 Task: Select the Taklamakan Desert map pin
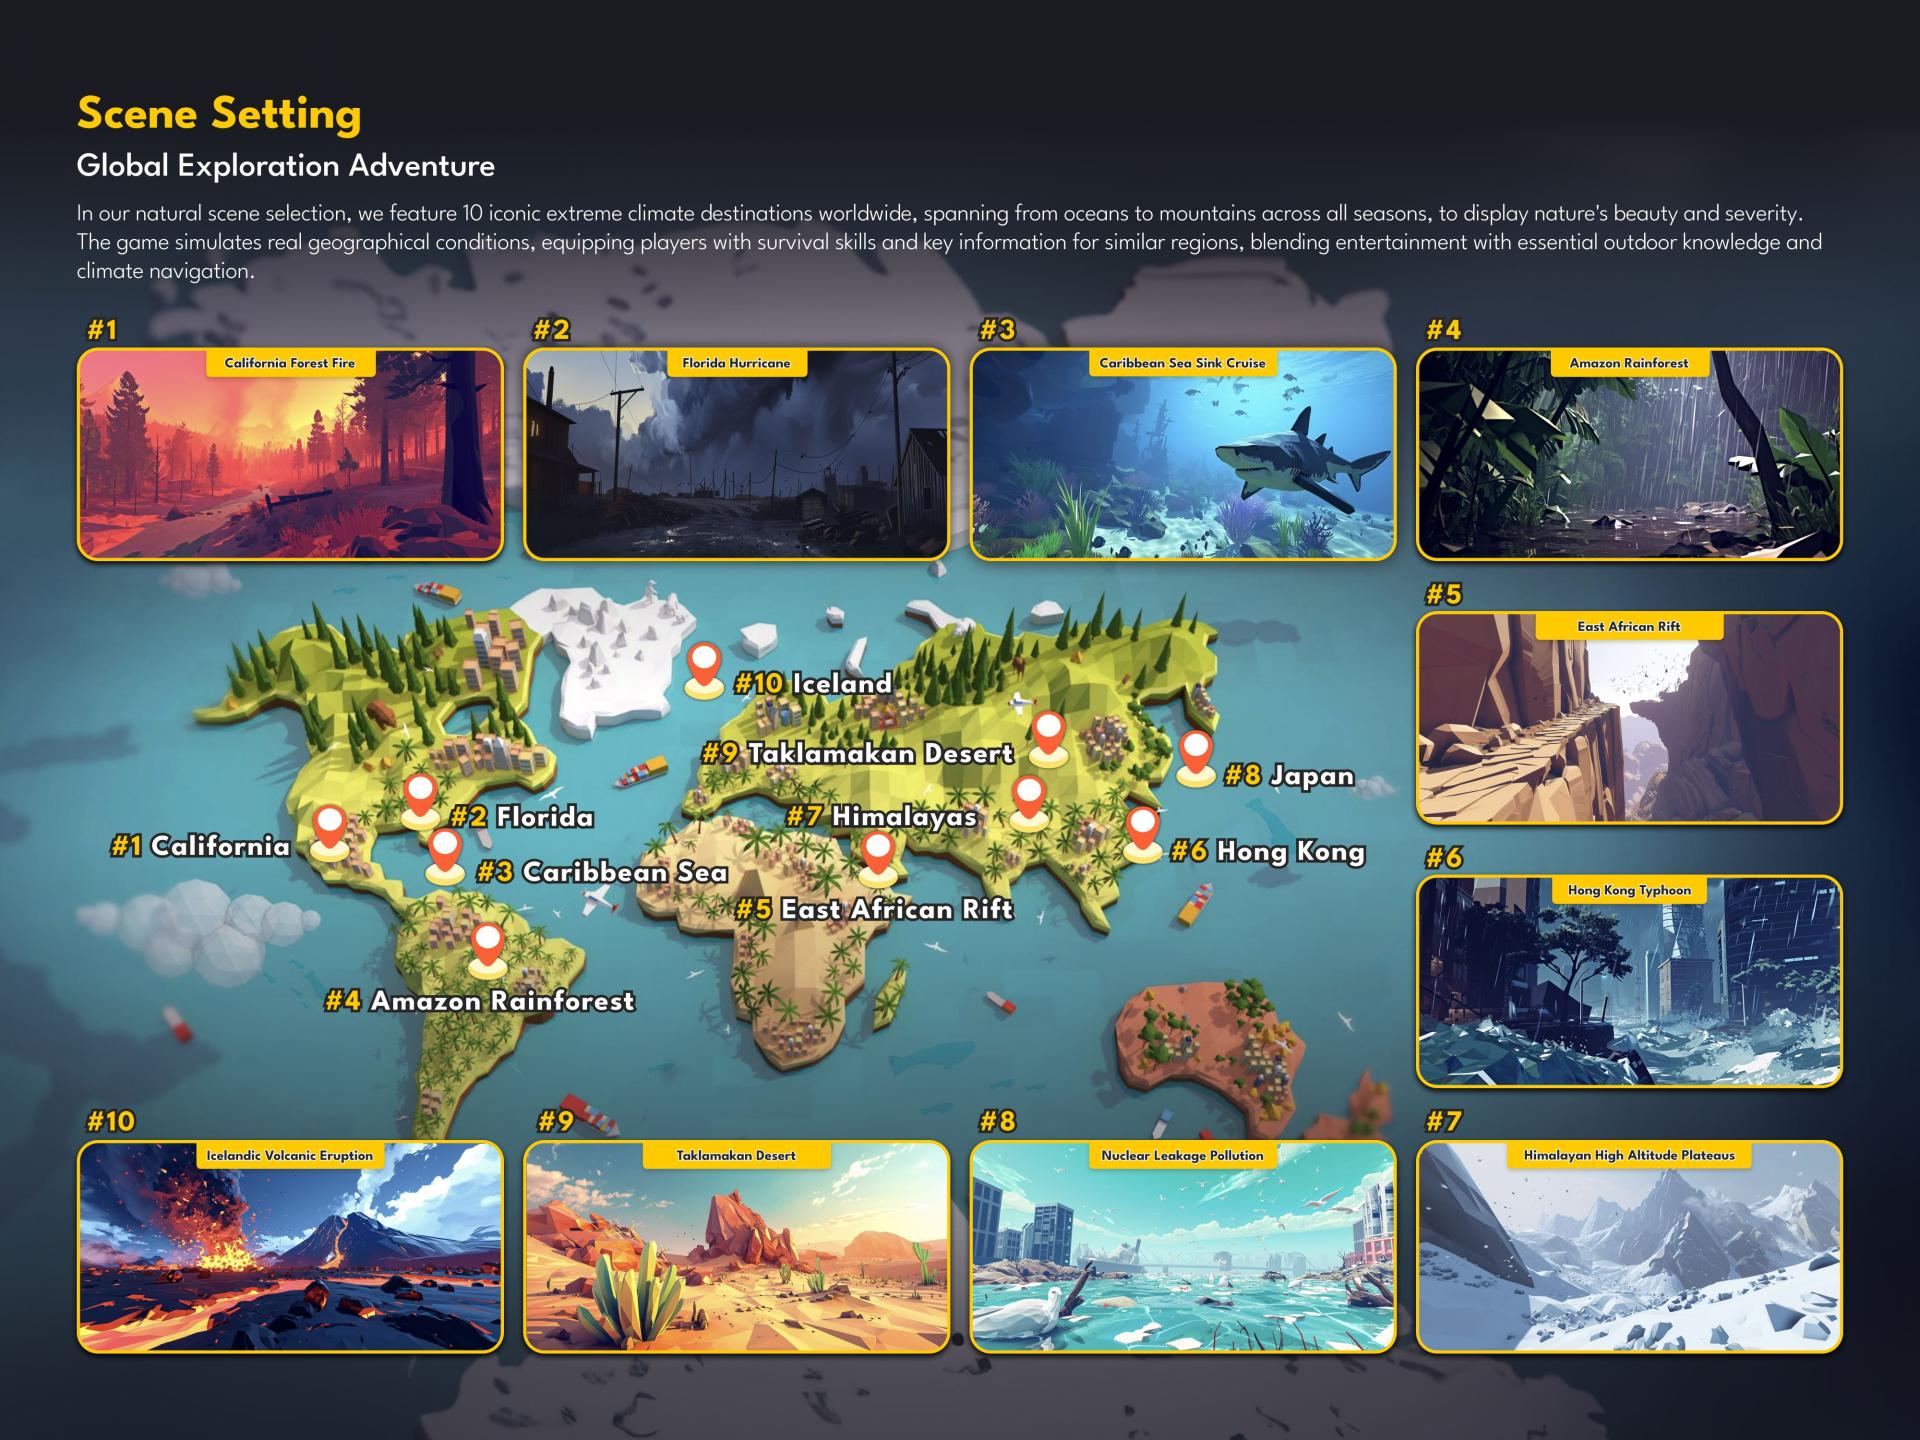point(1048,735)
